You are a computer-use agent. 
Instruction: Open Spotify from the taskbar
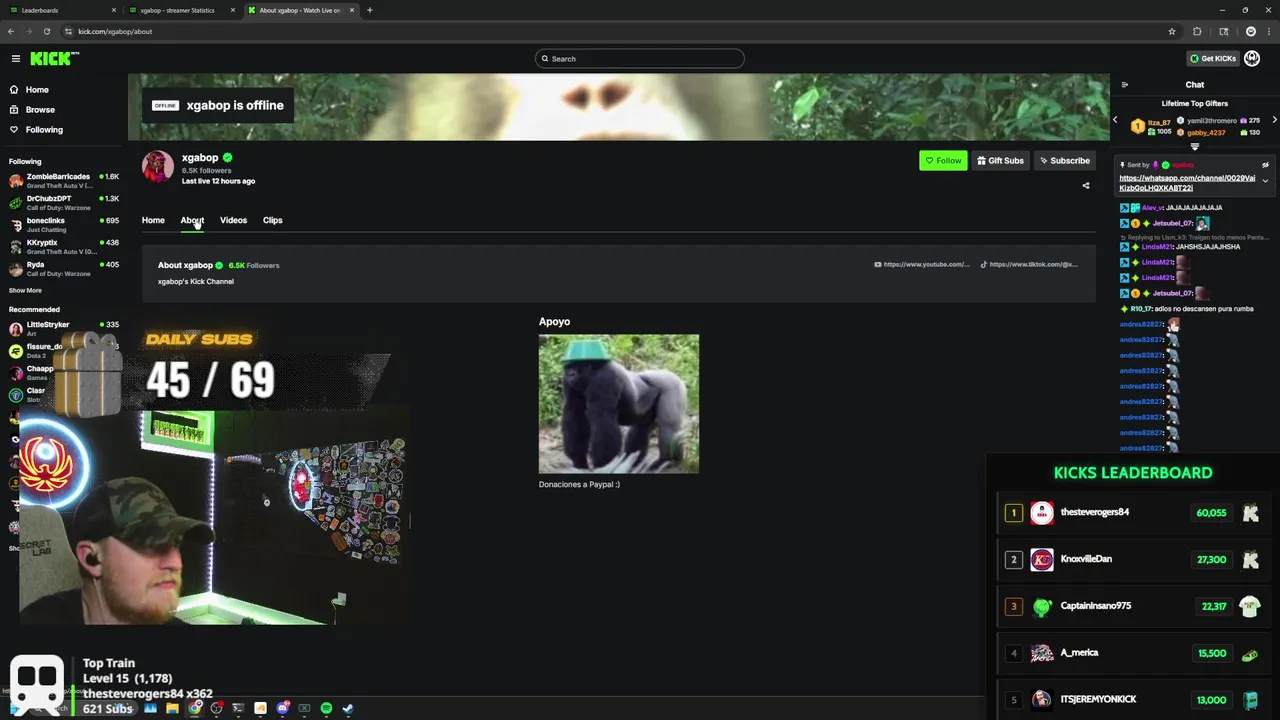pyautogui.click(x=326, y=709)
